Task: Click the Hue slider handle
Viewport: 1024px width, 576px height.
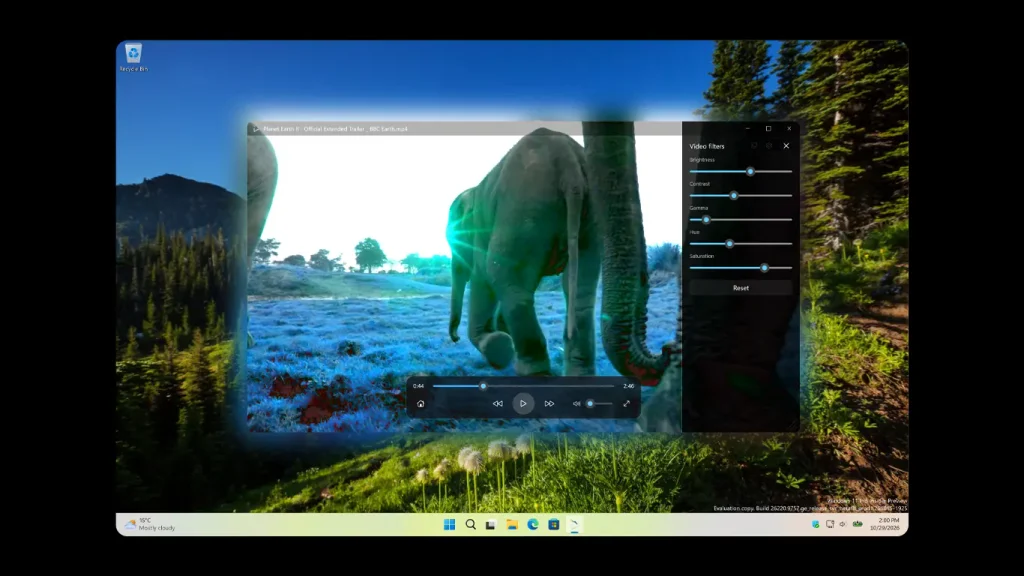Action: (729, 244)
